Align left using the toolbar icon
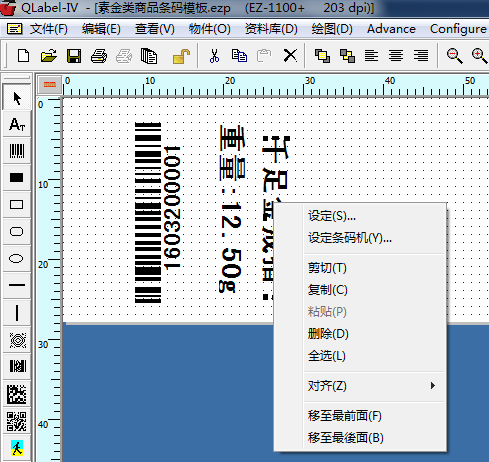 [371, 56]
